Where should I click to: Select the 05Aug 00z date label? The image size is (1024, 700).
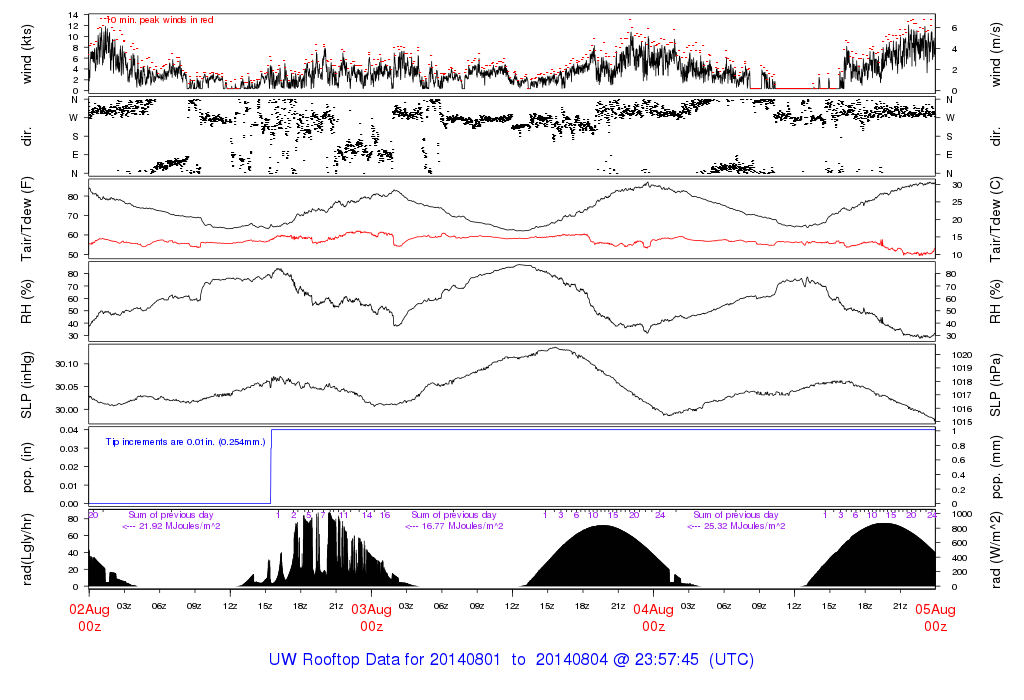click(x=935, y=617)
